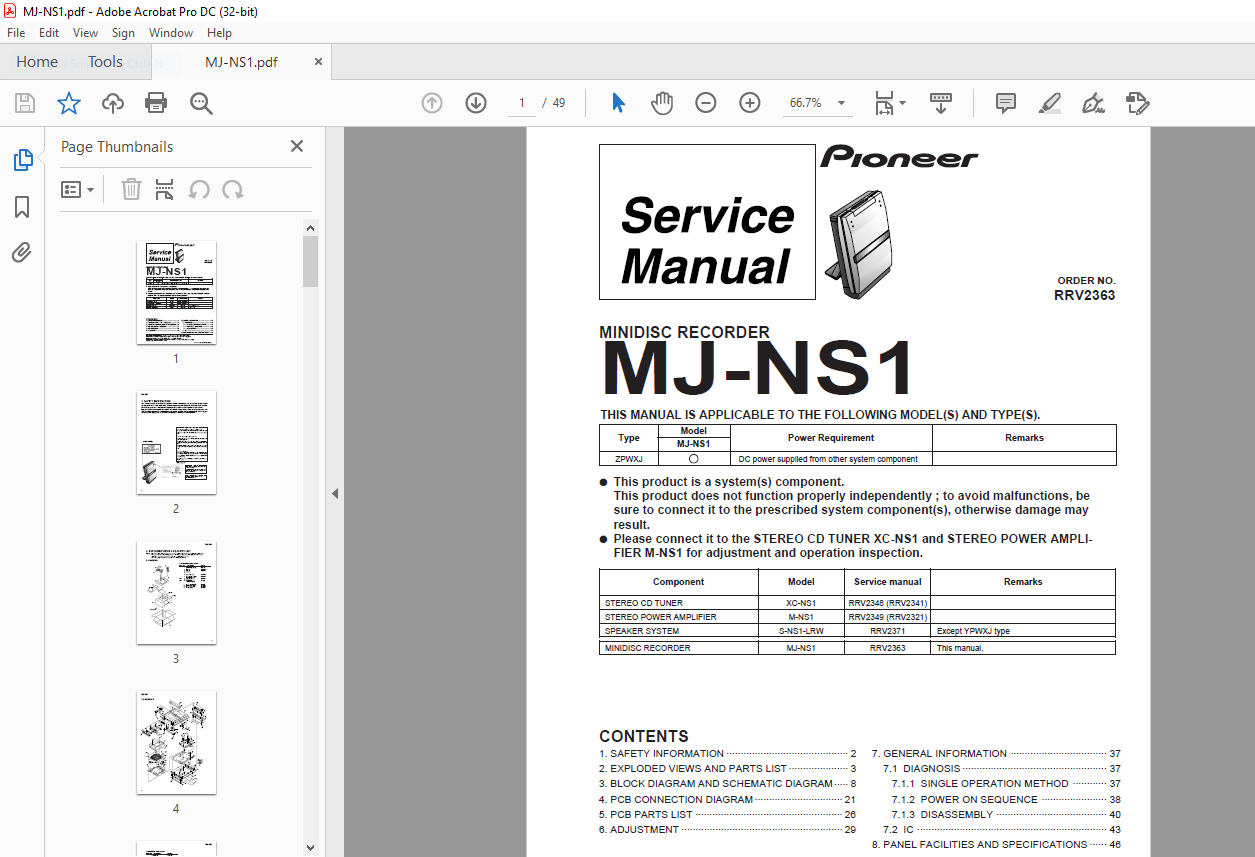
Task: Select the arrow Selection tool
Action: [x=618, y=103]
